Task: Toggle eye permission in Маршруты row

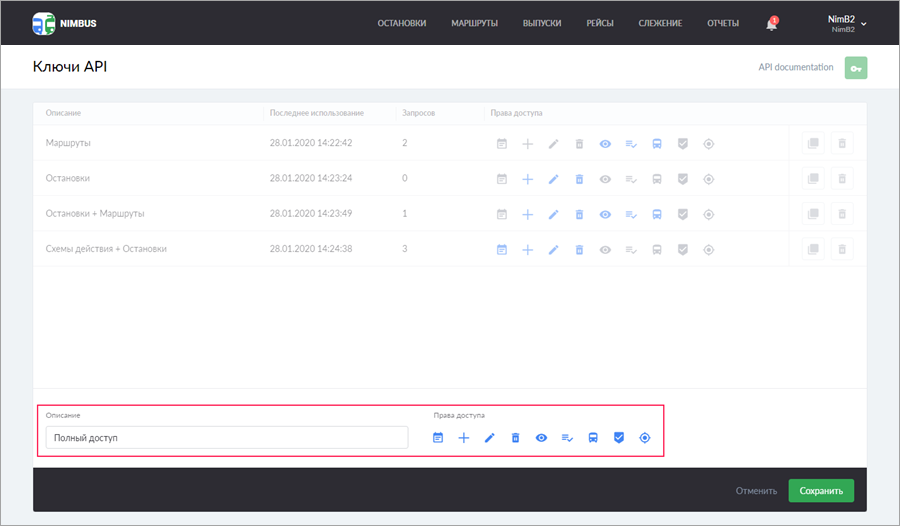Action: pos(605,144)
